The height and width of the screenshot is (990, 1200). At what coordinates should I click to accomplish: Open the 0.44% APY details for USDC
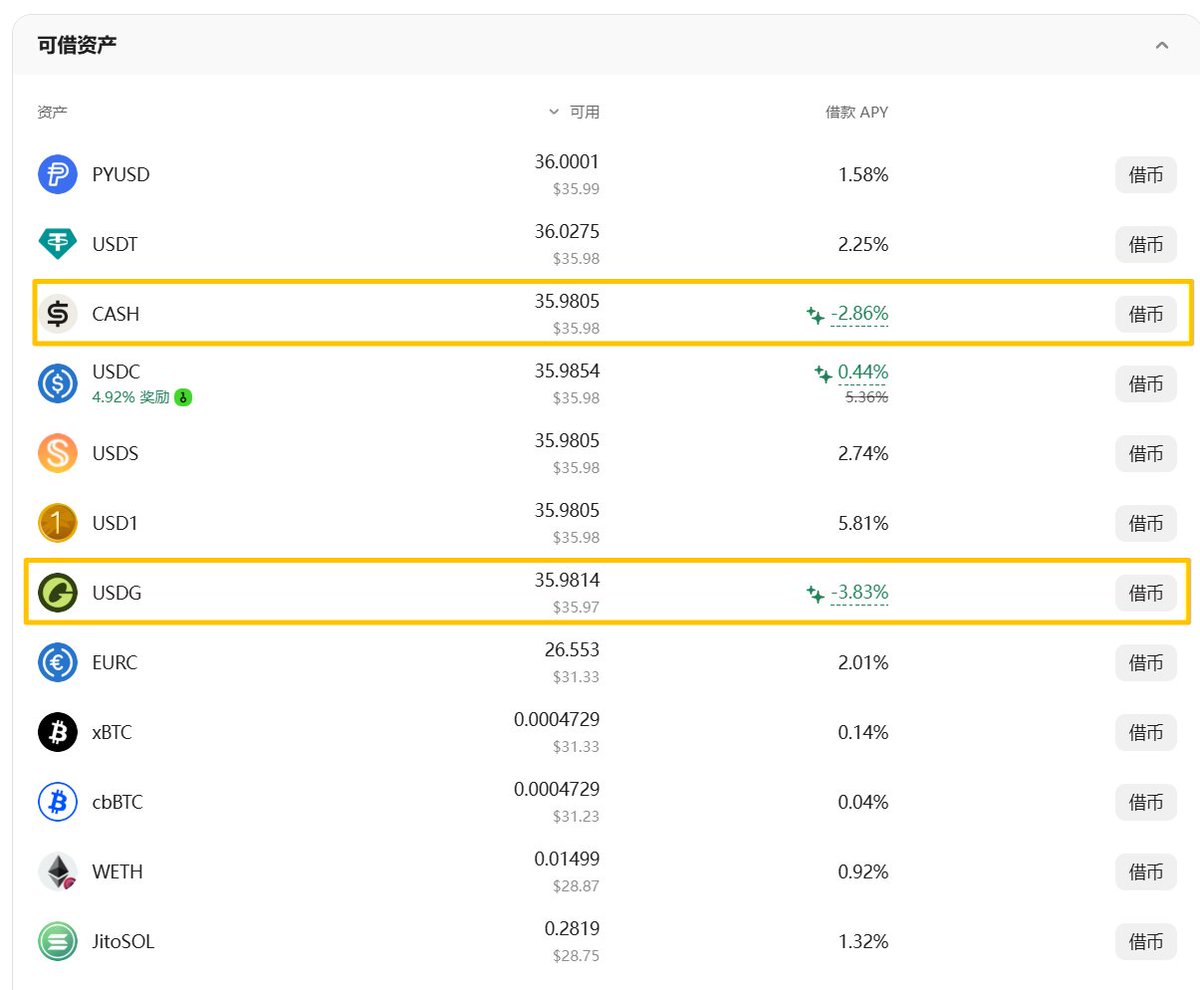[x=862, y=372]
